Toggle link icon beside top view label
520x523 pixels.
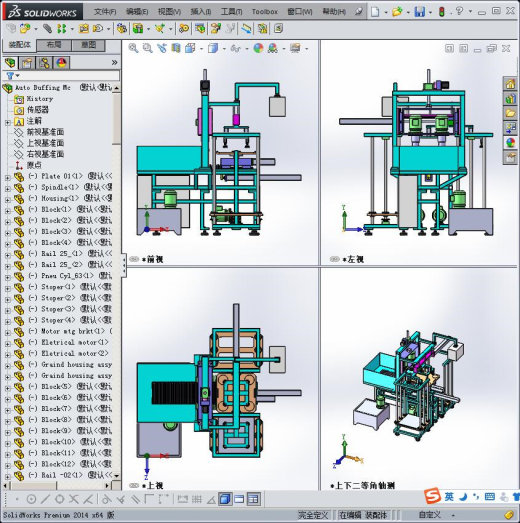[x=134, y=486]
